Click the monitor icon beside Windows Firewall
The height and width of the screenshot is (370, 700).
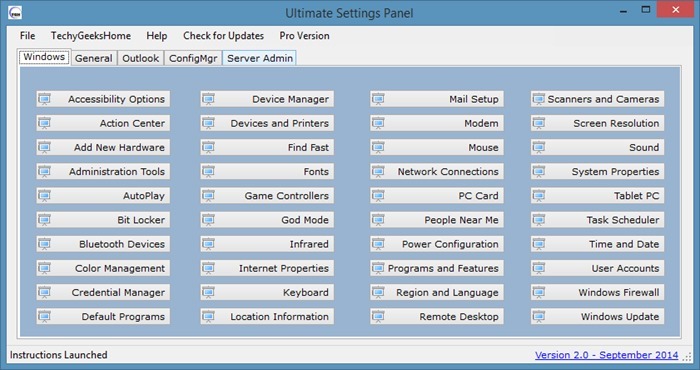pyautogui.click(x=539, y=292)
